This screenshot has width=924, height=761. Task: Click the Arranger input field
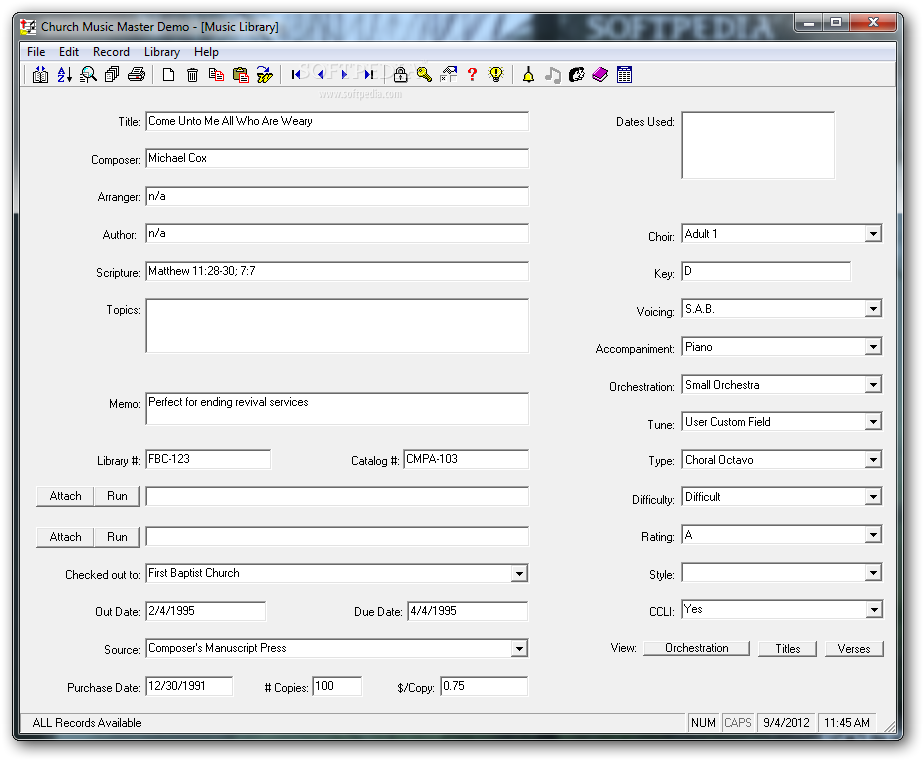[337, 196]
